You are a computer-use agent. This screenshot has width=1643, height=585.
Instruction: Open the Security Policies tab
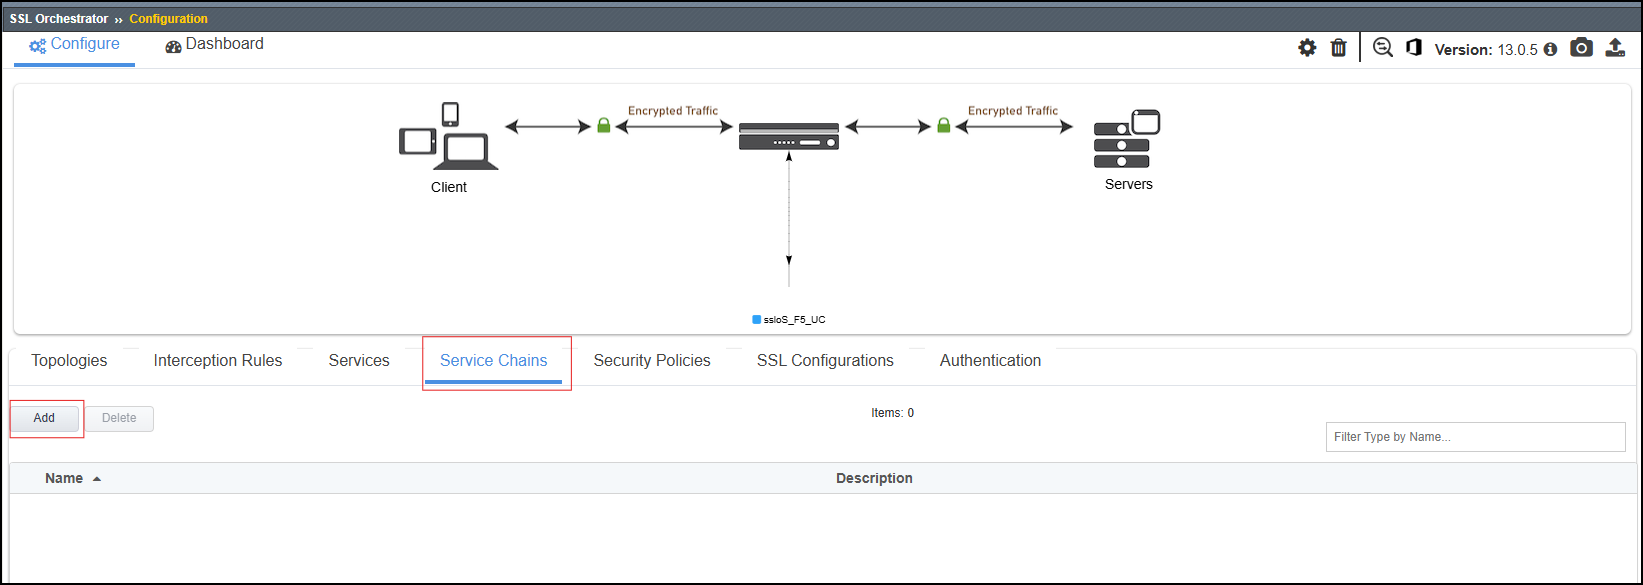tap(652, 361)
